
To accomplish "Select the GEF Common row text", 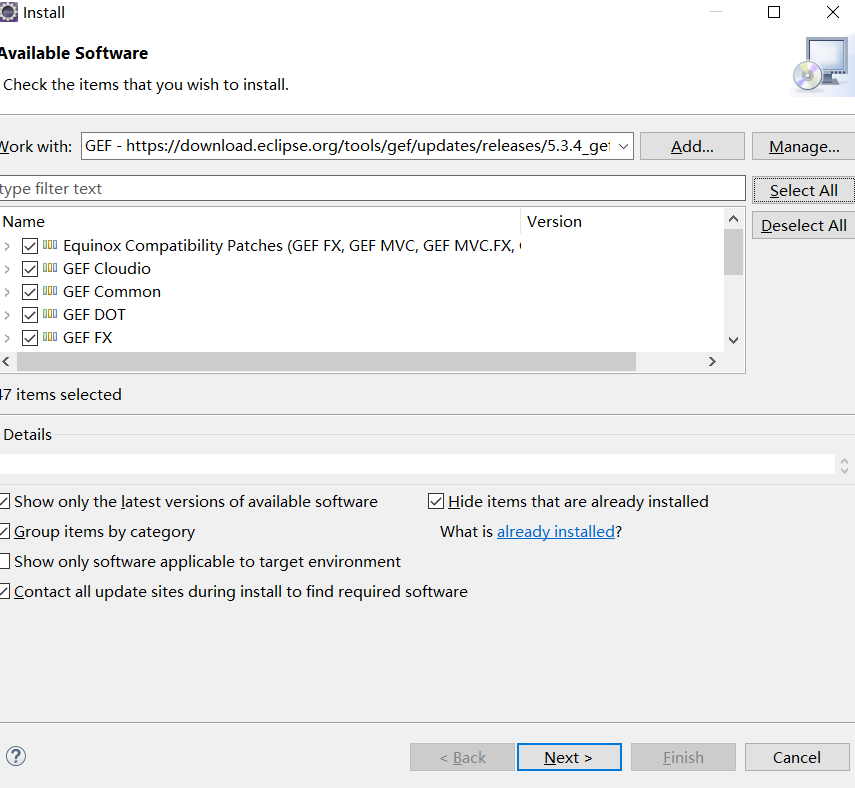I will [112, 292].
